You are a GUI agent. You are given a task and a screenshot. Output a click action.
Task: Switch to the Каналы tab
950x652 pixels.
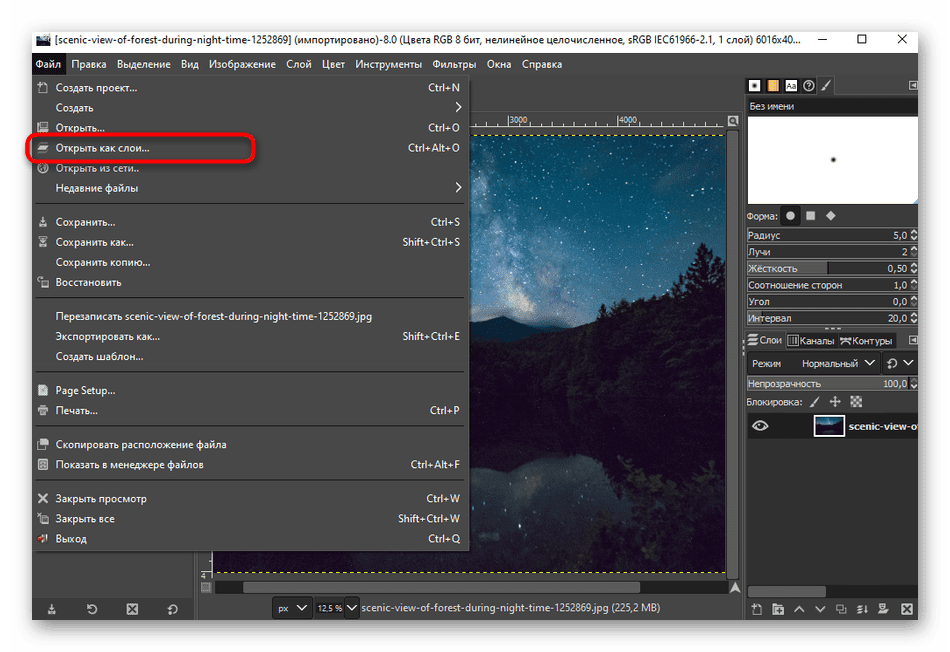(x=811, y=341)
